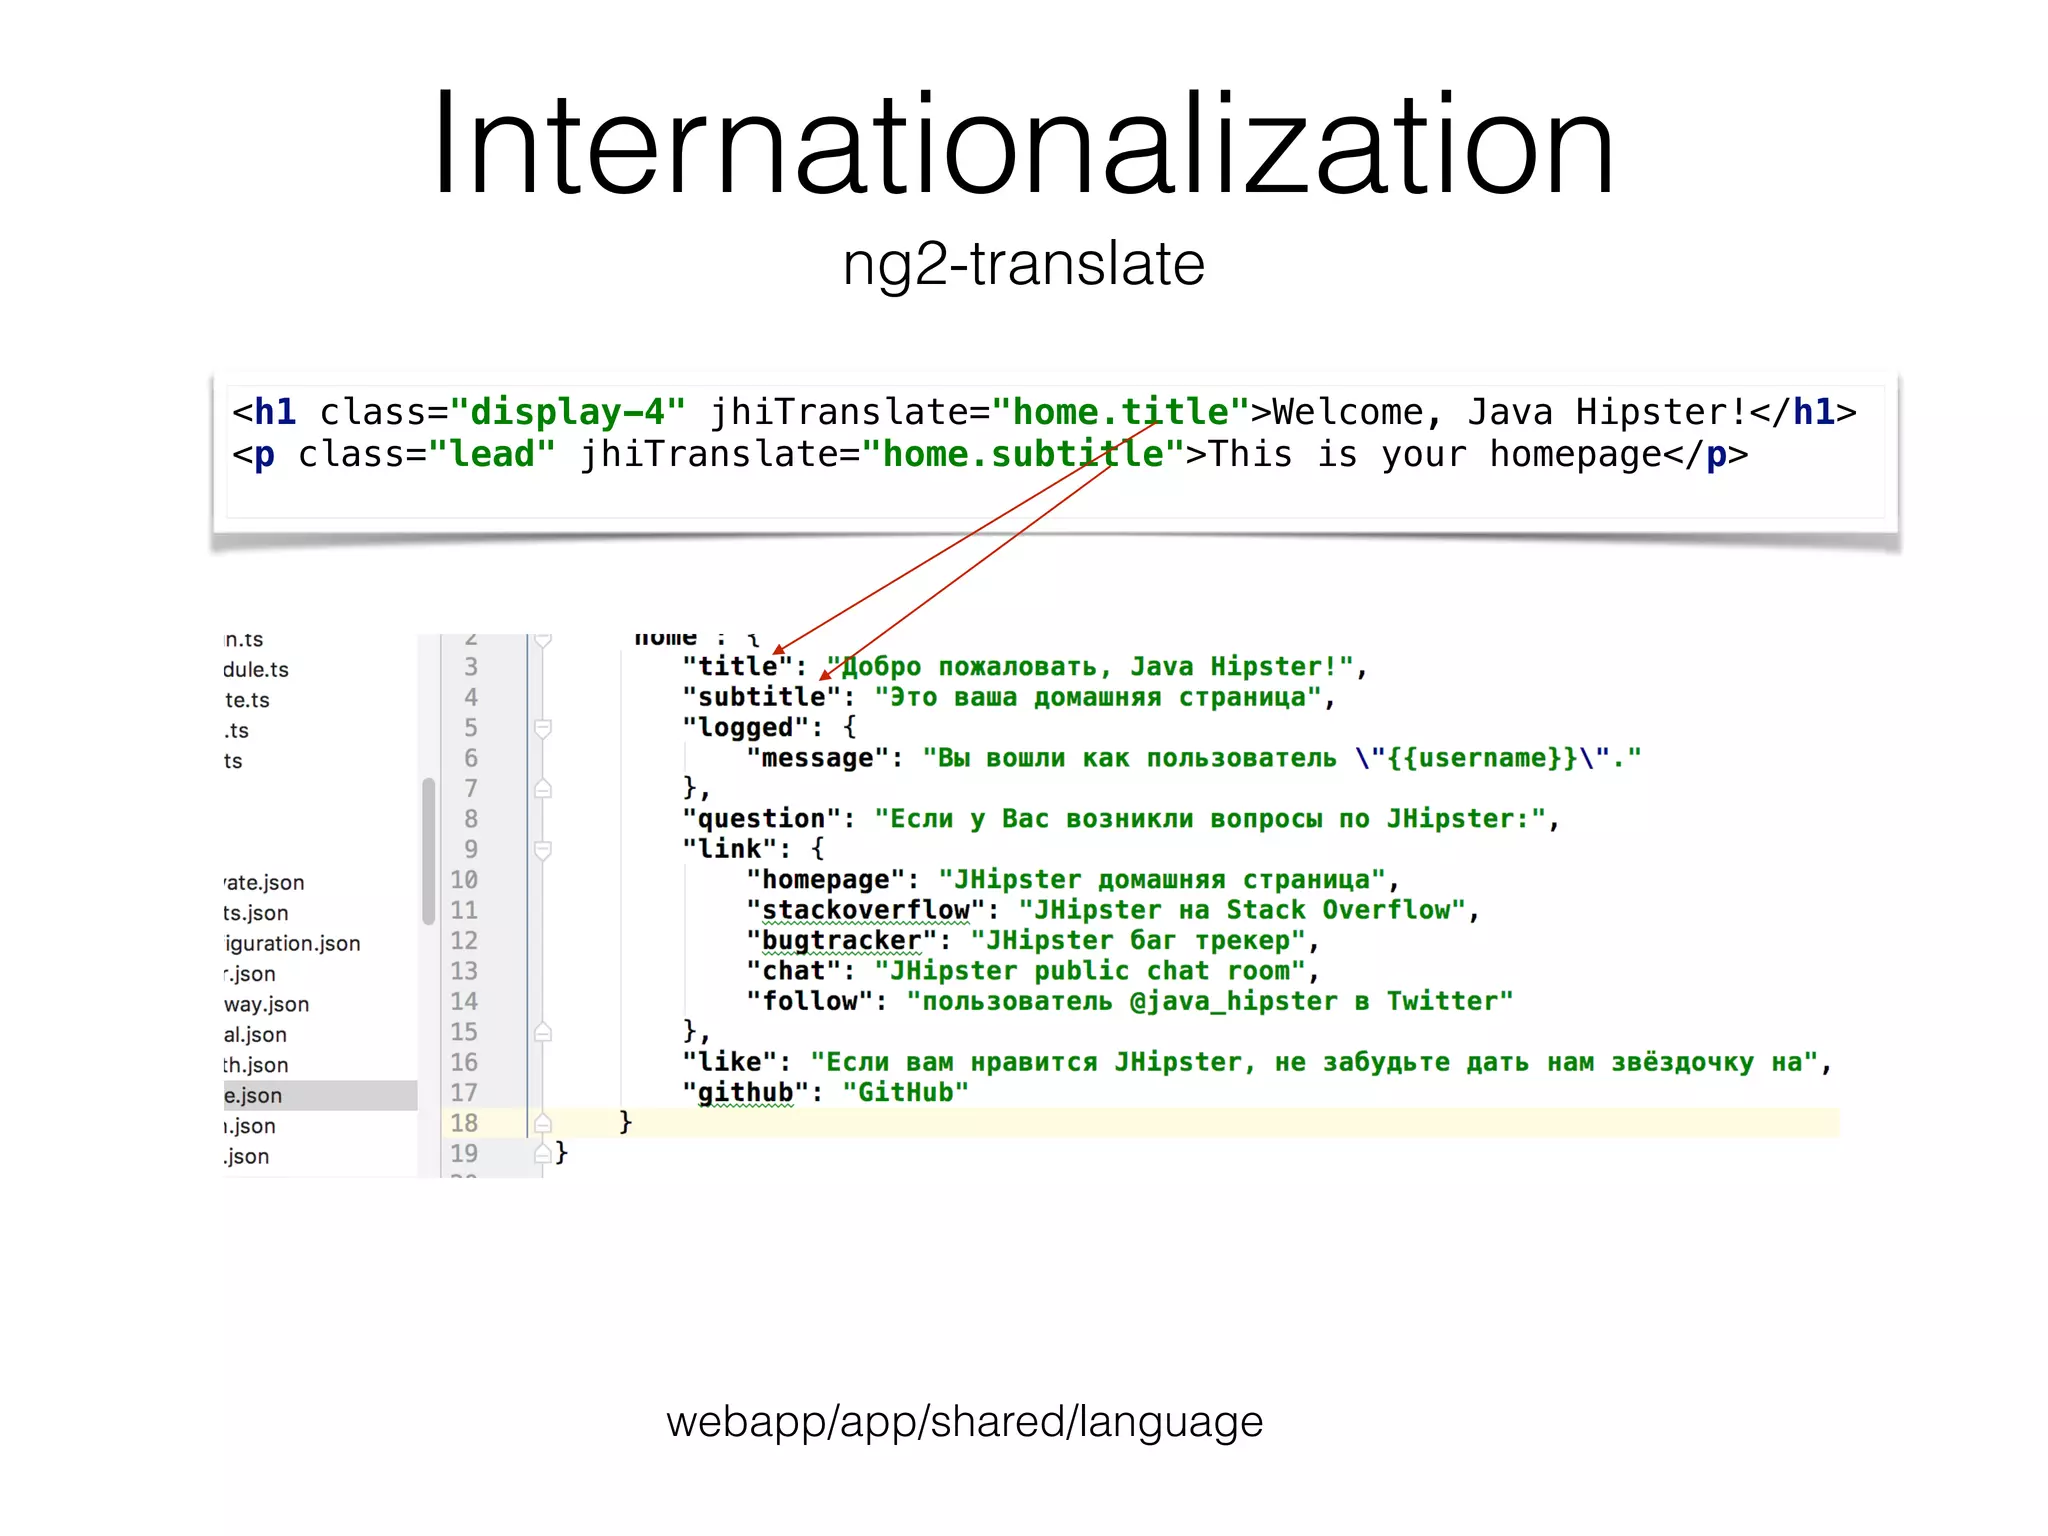Click the "home.title" attribute value in HTML snippet
The height and width of the screenshot is (1536, 2048).
coord(1120,412)
